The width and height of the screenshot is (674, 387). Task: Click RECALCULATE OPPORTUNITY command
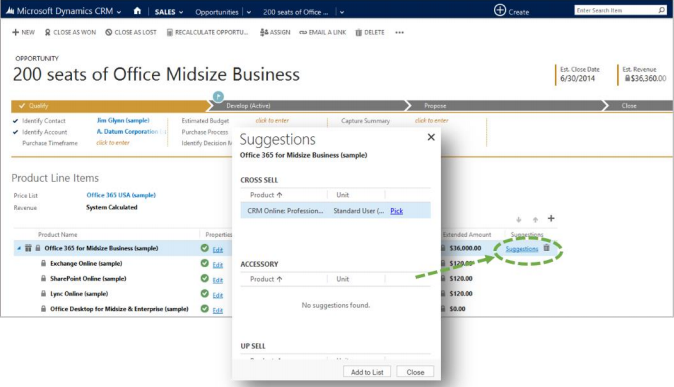(208, 32)
